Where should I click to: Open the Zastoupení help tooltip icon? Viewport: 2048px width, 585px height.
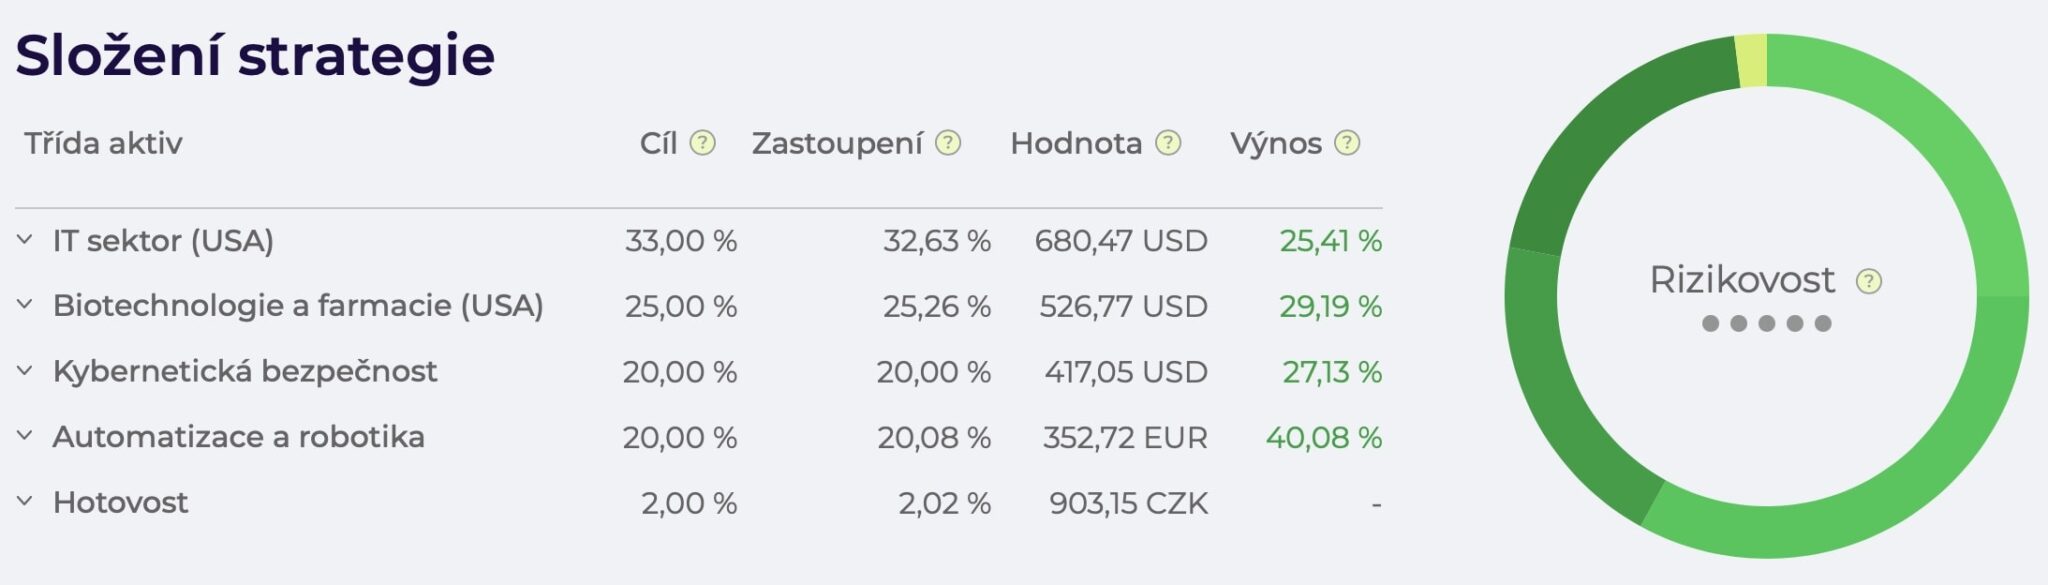[948, 143]
